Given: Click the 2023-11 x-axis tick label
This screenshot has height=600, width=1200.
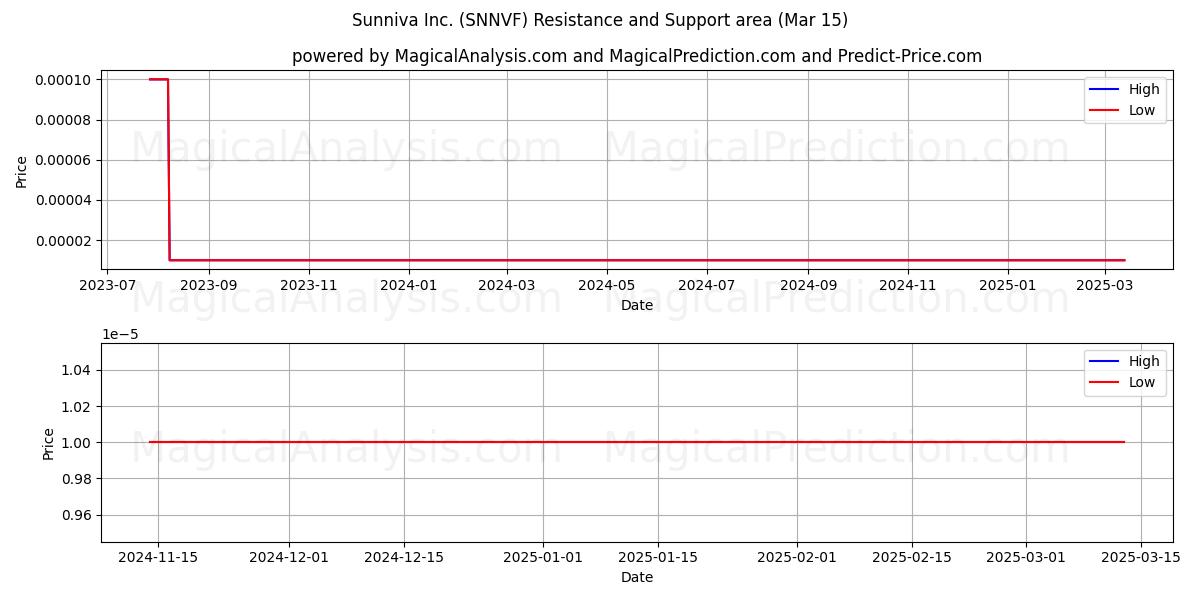Looking at the screenshot, I should click(309, 285).
